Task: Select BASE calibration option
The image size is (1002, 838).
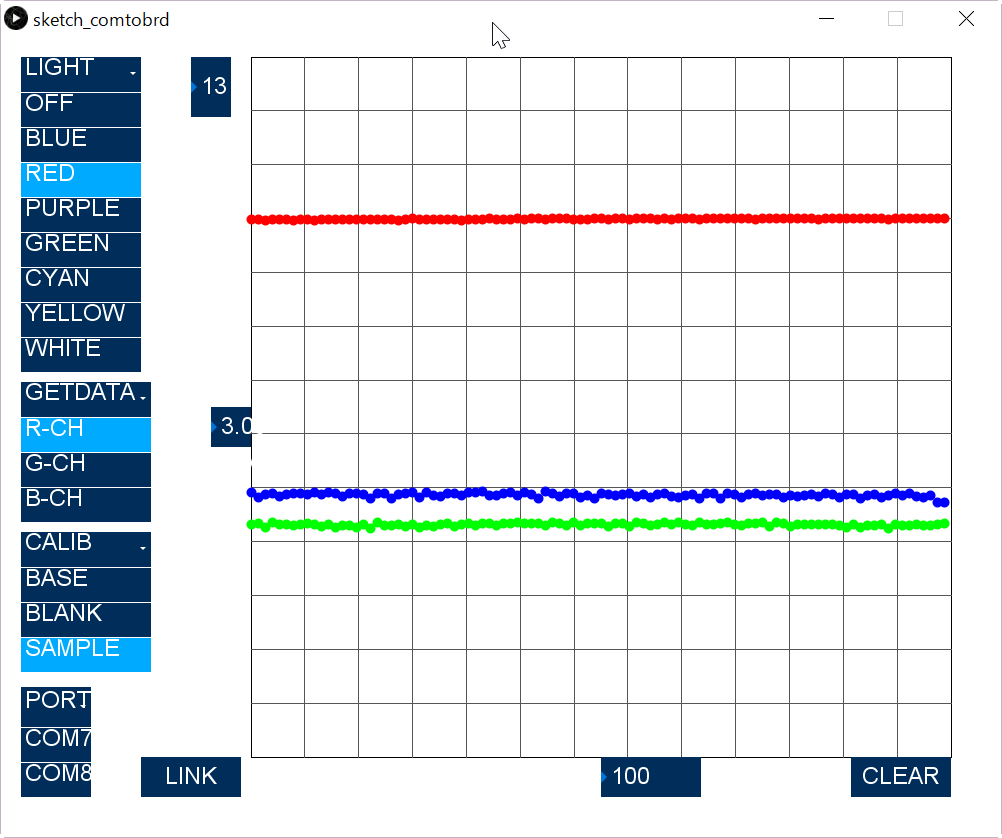Action: click(86, 585)
